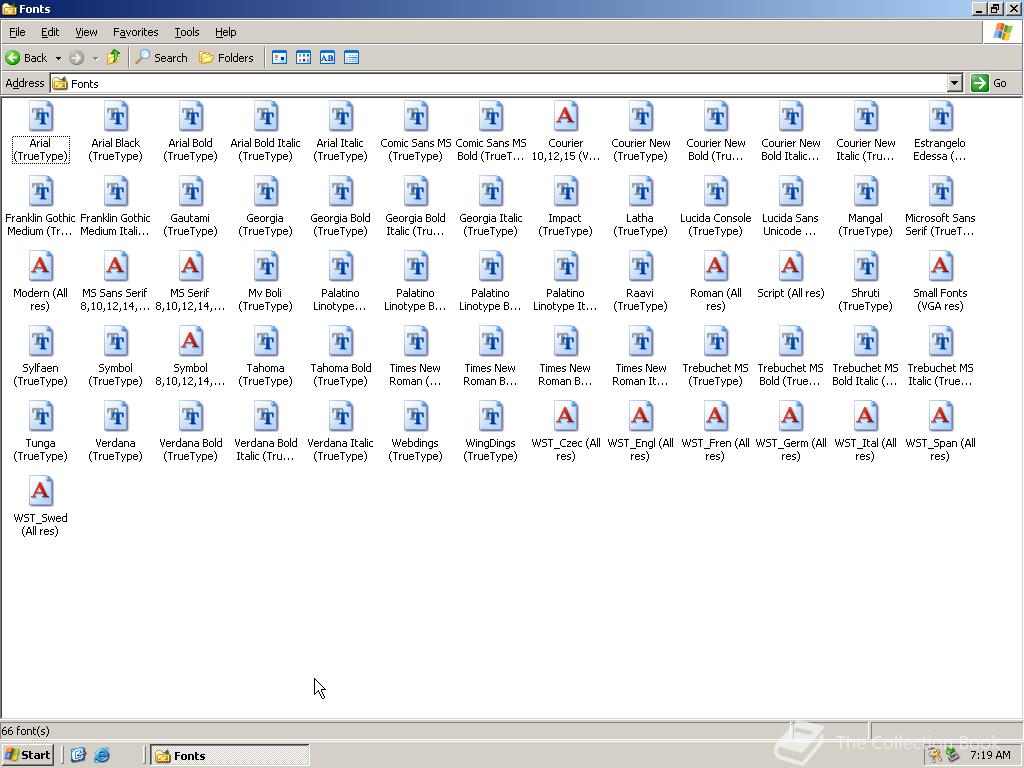Select the Raavi (TrueType) font icon
The image size is (1024, 768).
pyautogui.click(x=641, y=267)
